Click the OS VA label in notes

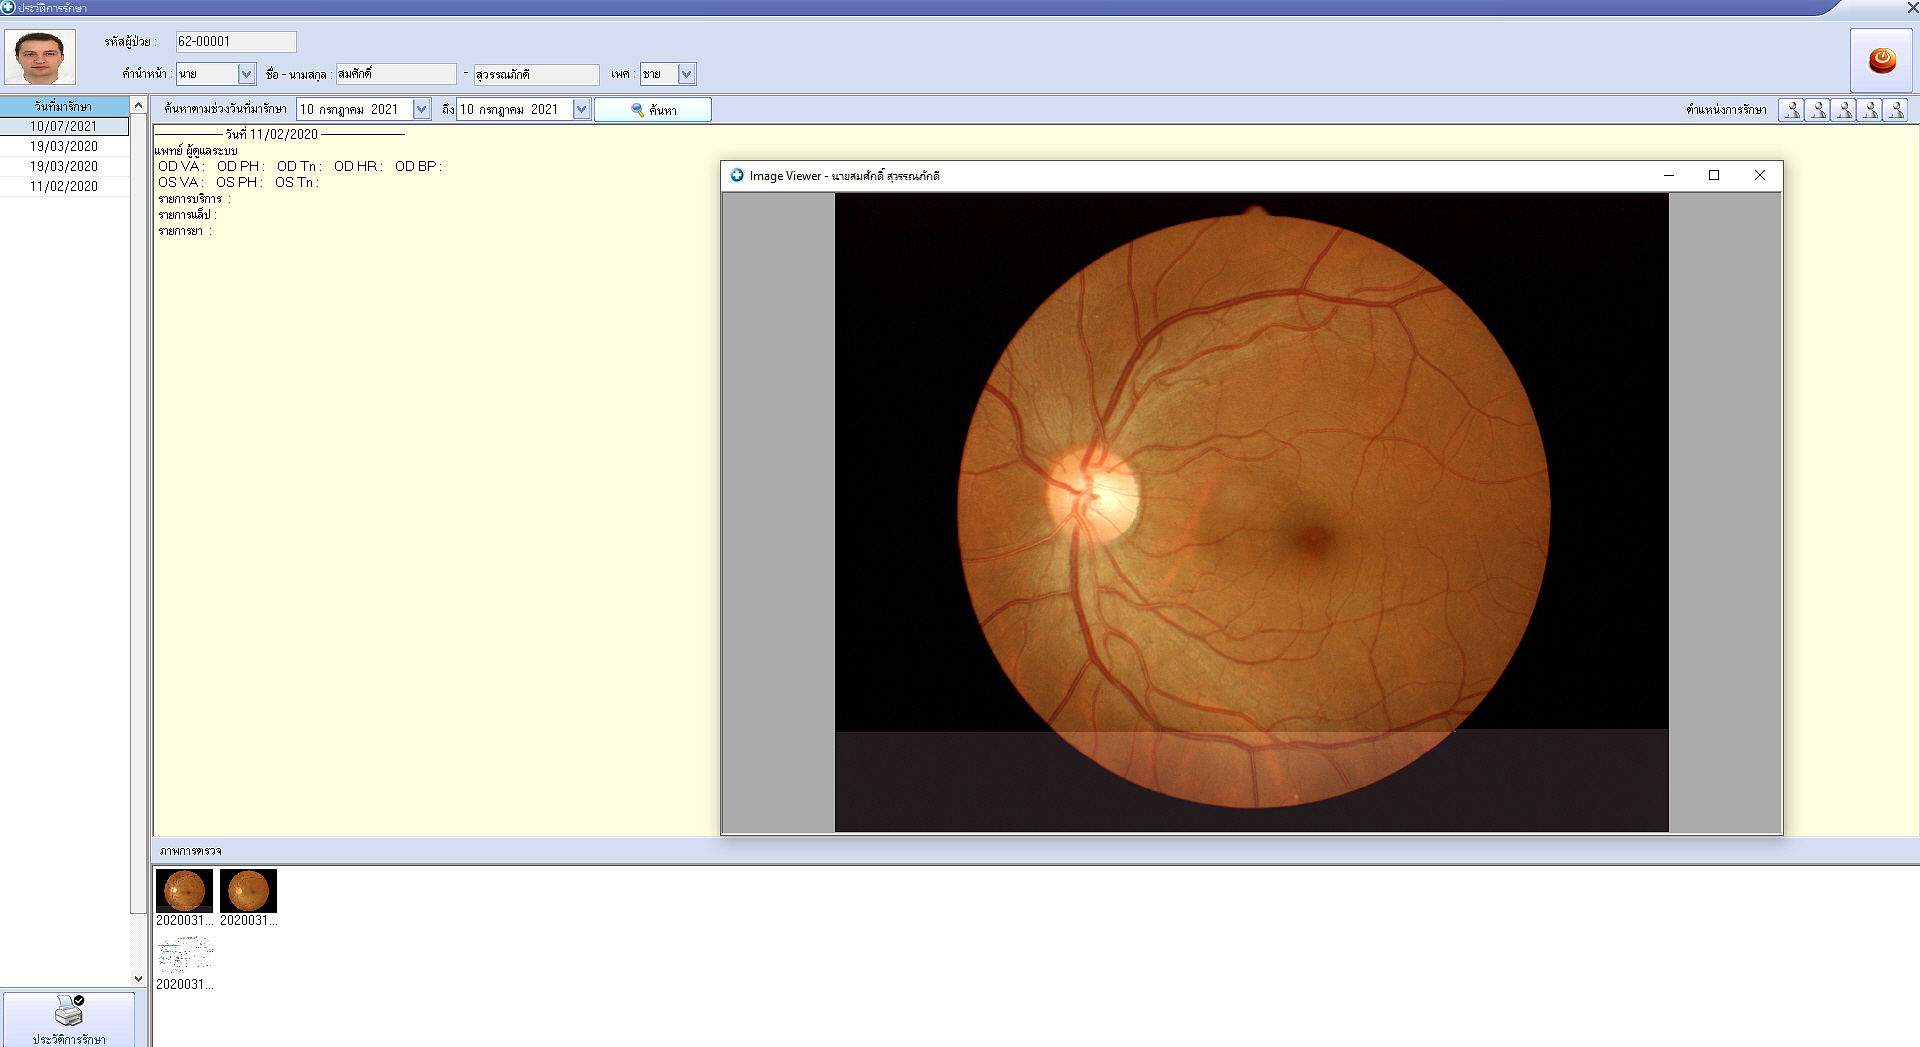[x=181, y=182]
